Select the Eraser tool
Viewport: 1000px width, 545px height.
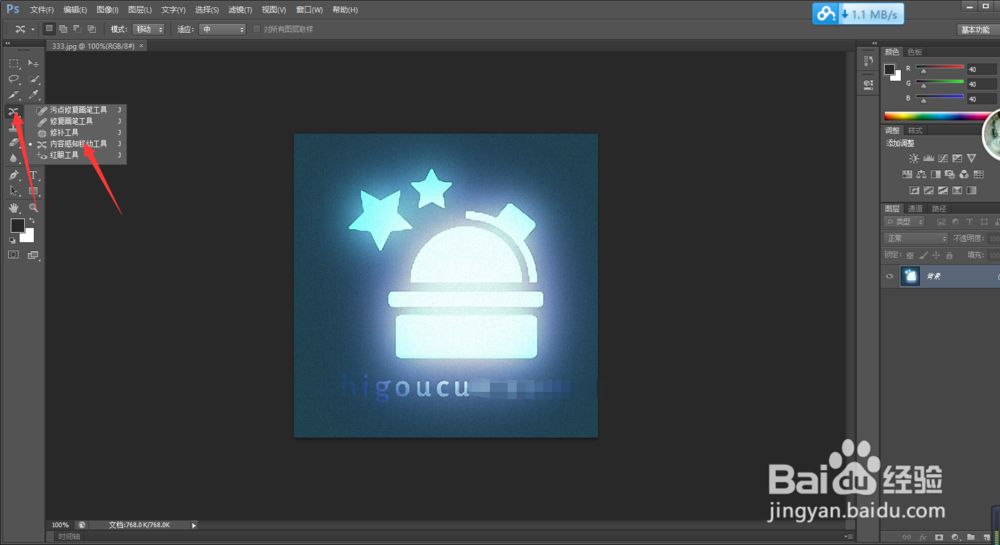tap(13, 143)
